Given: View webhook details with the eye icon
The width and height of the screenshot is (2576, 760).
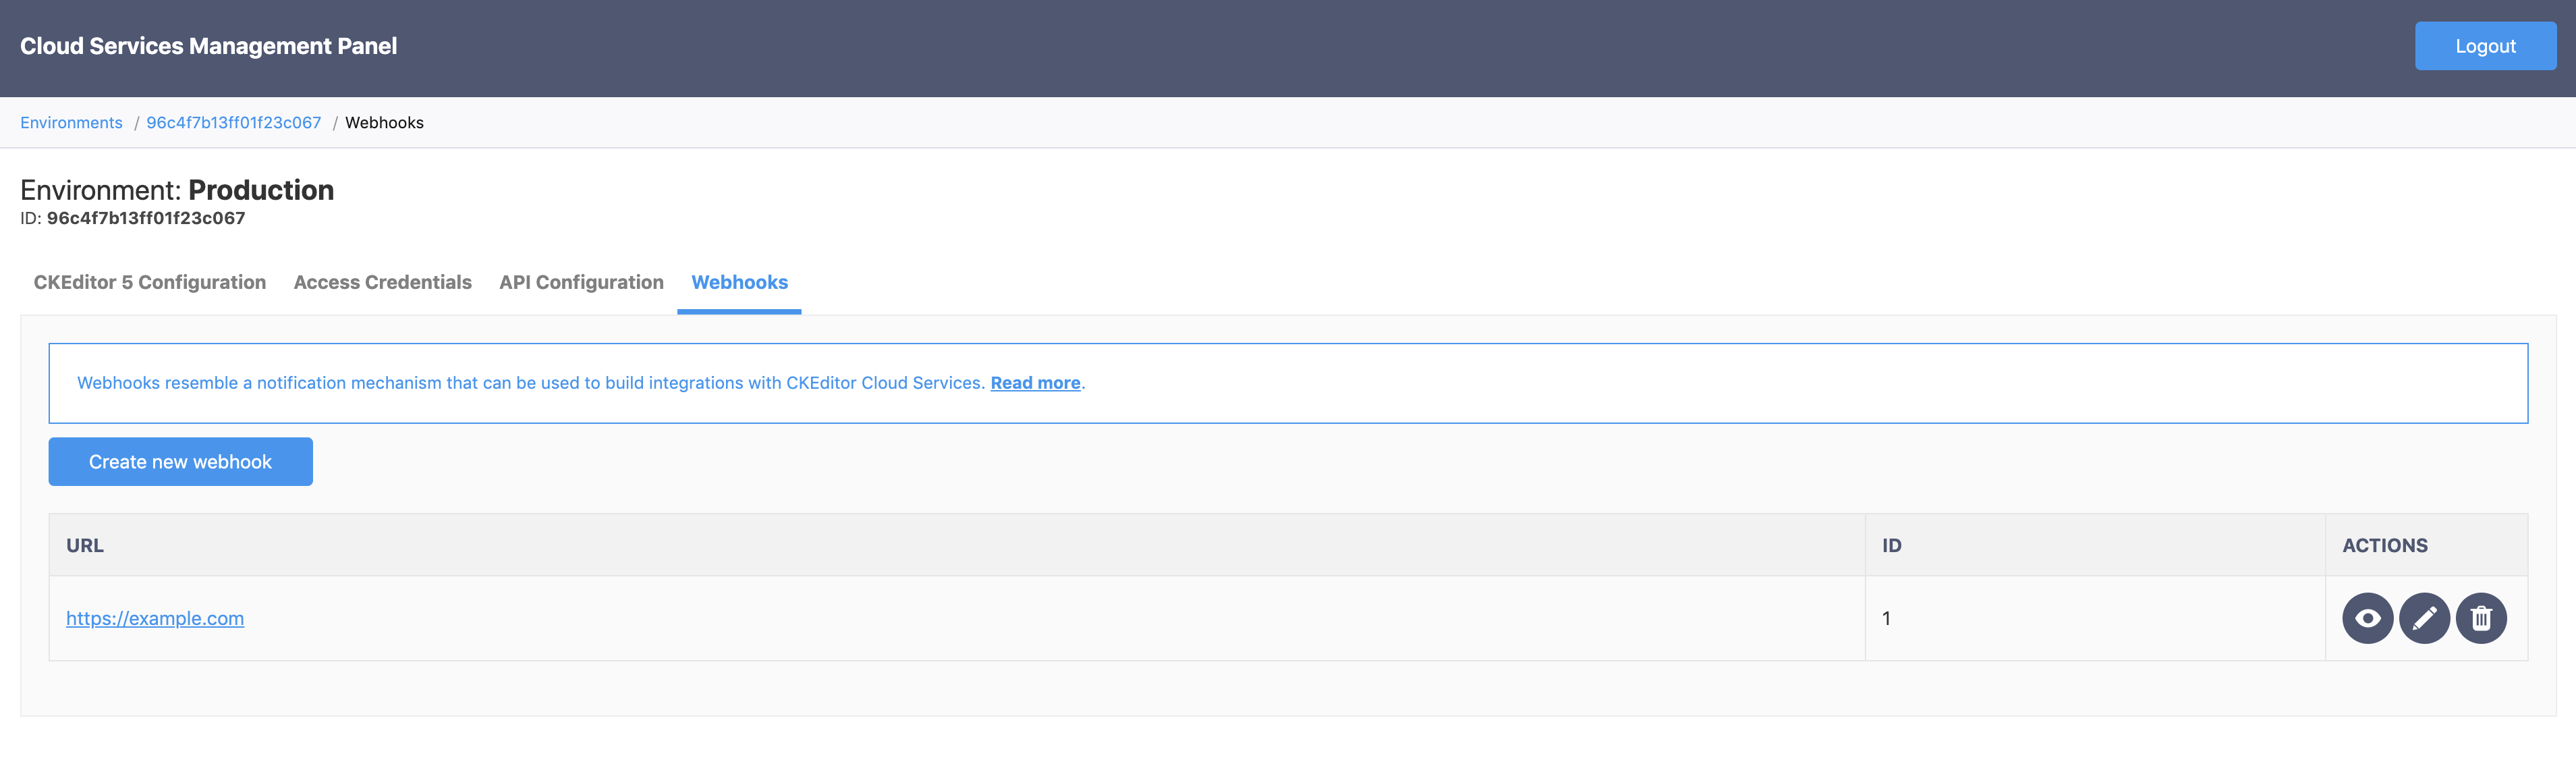Looking at the screenshot, I should [2367, 618].
